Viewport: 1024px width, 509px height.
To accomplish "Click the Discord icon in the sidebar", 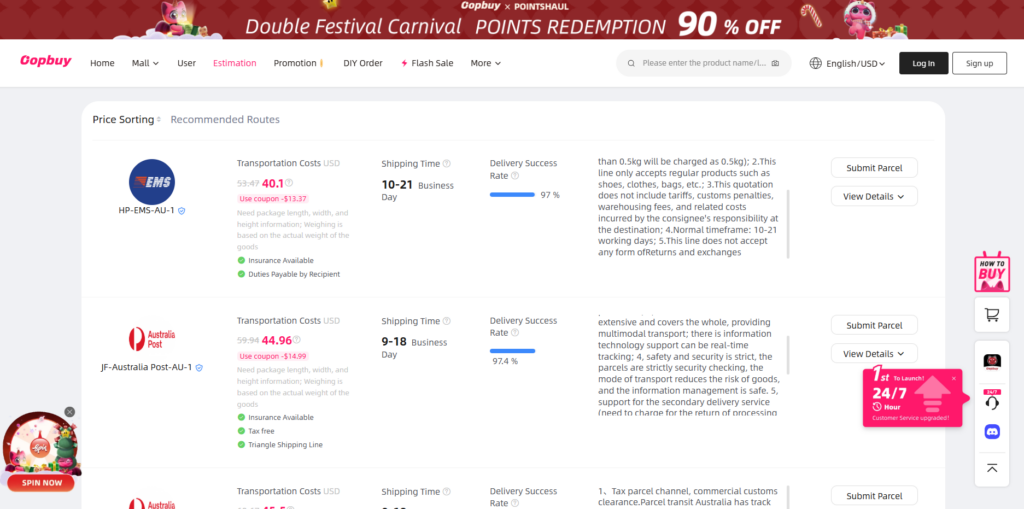I will (992, 432).
